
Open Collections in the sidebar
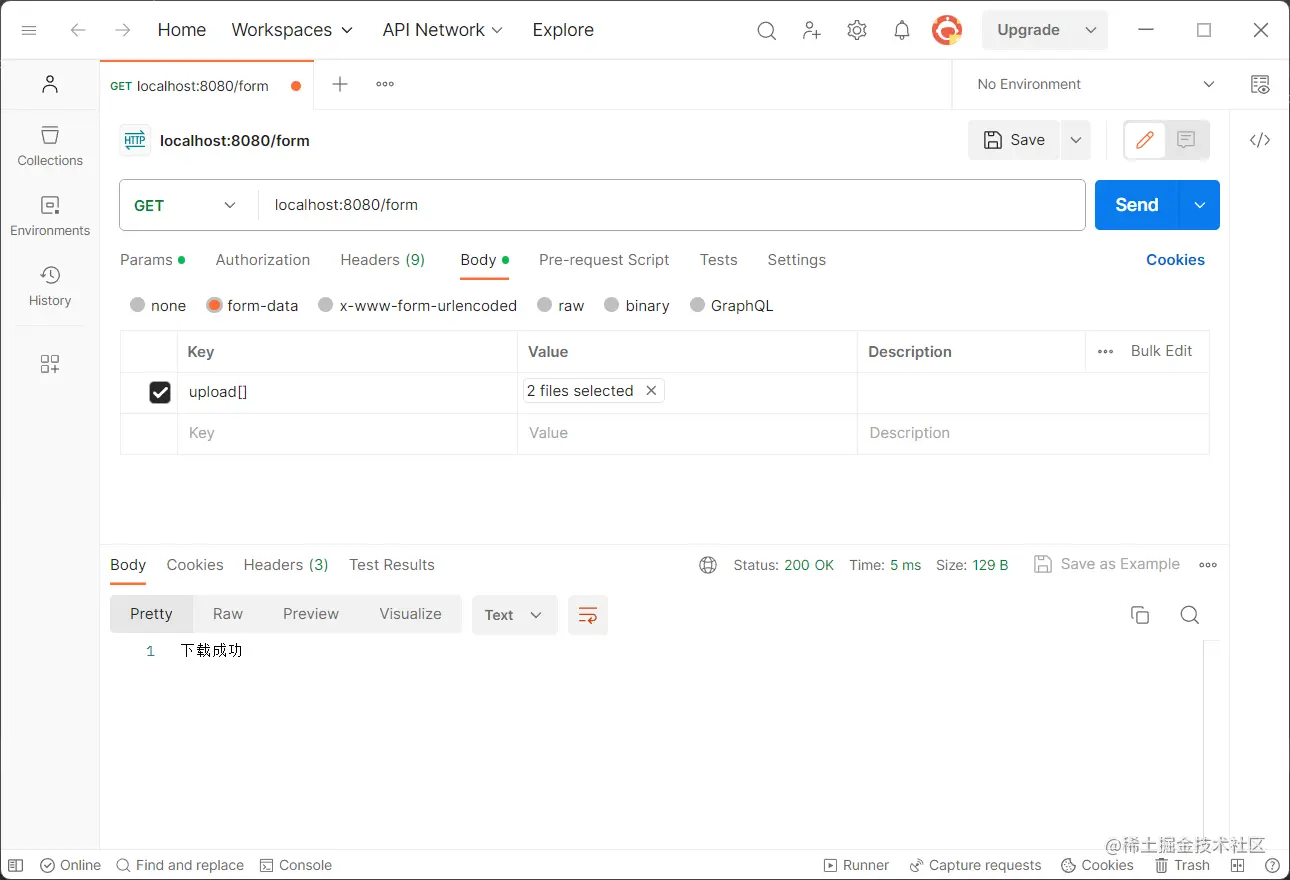(x=50, y=146)
